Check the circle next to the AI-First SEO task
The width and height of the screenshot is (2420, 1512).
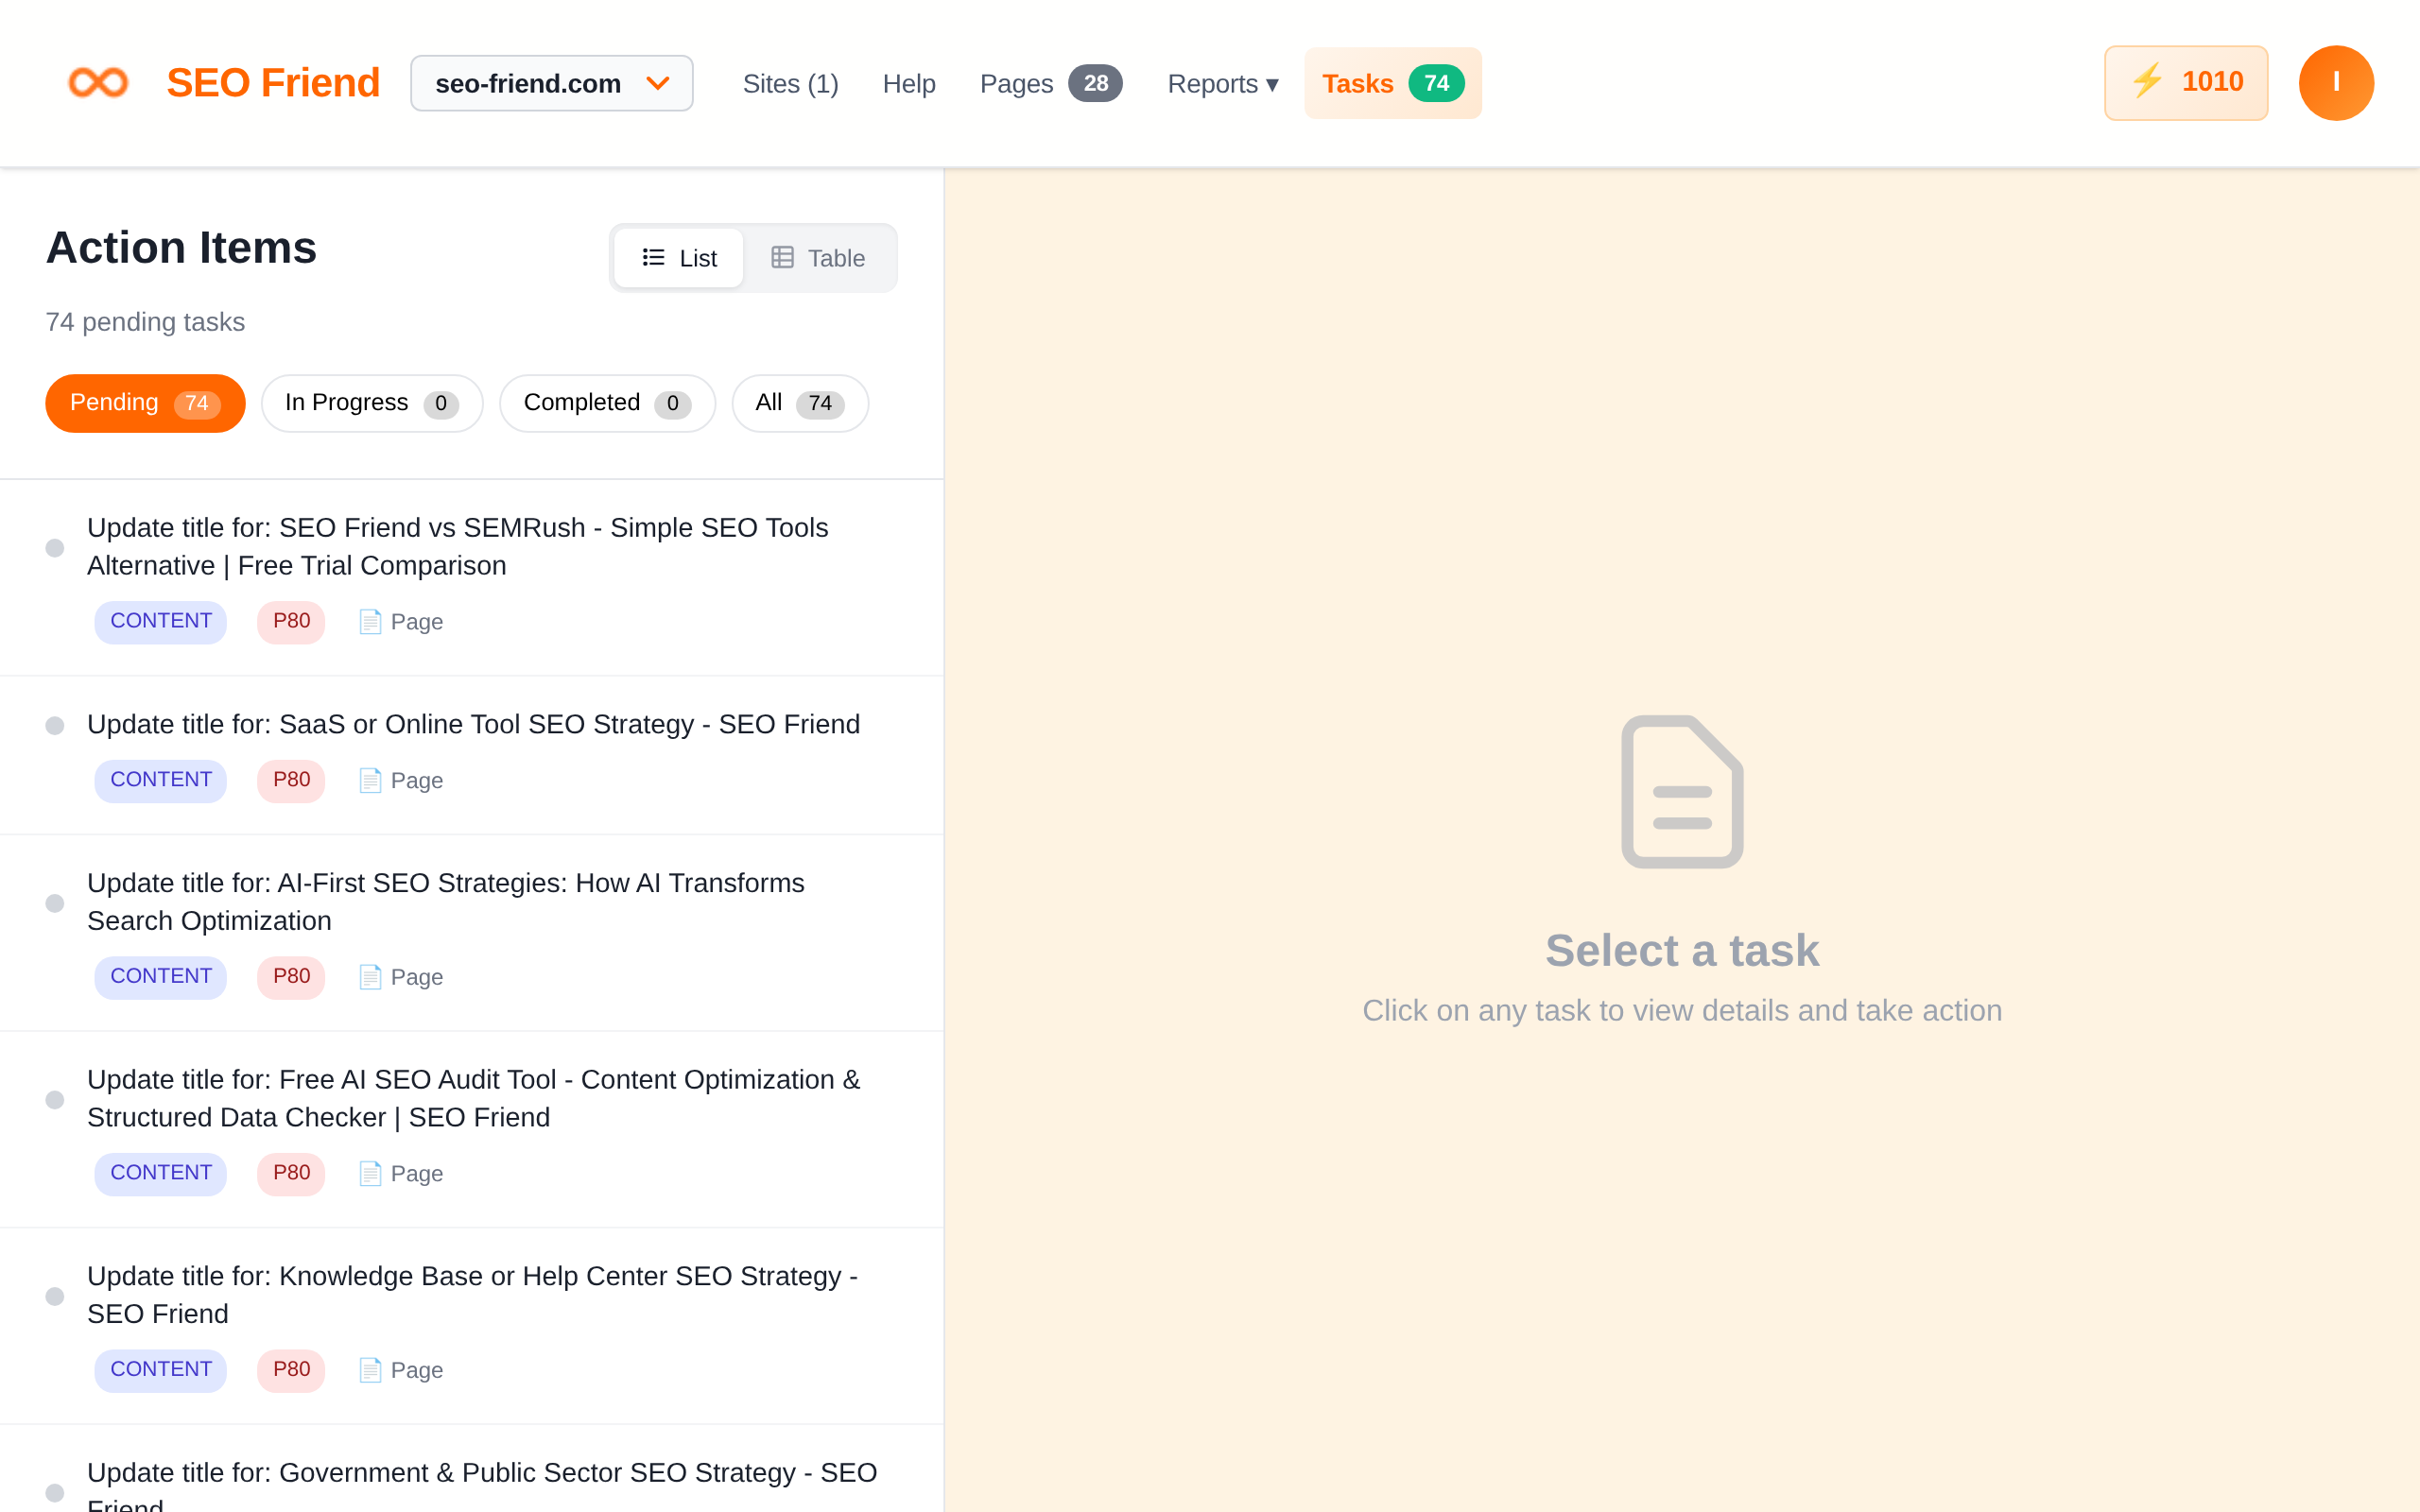pyautogui.click(x=55, y=902)
